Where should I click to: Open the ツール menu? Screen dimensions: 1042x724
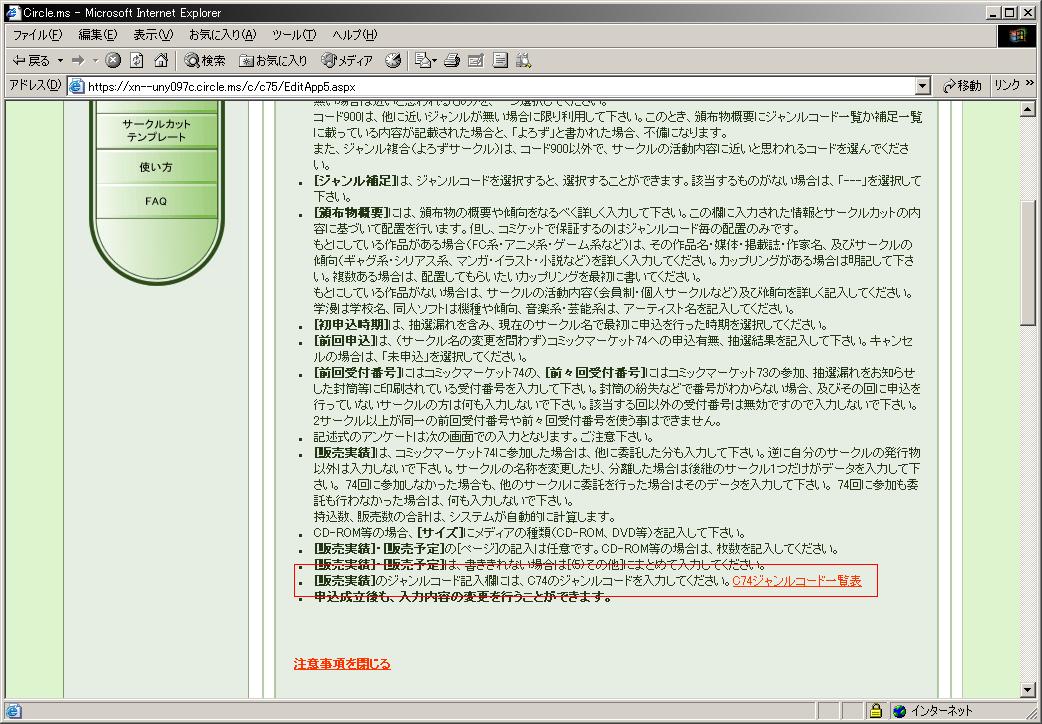[294, 35]
